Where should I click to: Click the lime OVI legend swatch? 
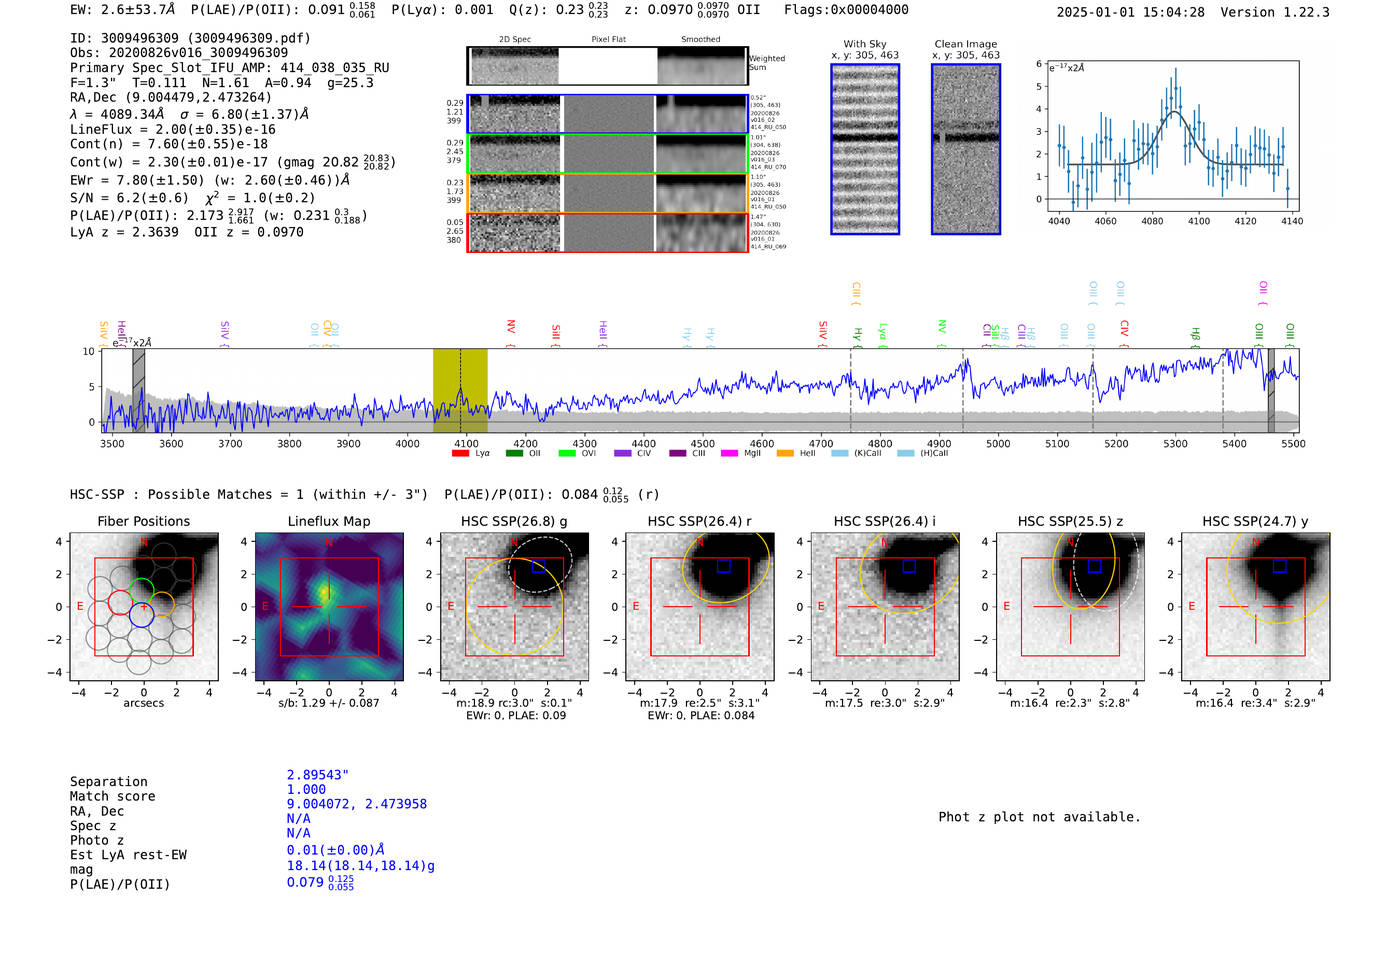click(567, 453)
